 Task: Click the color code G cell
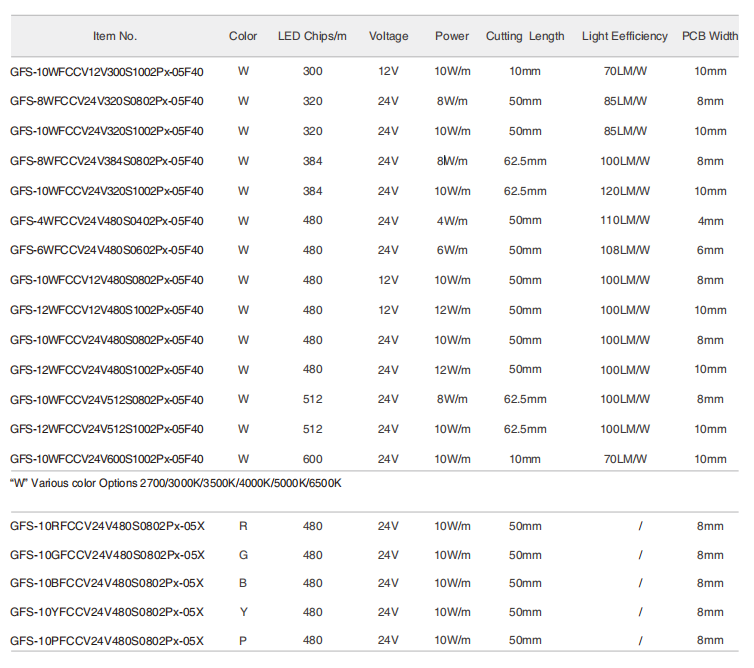243,555
